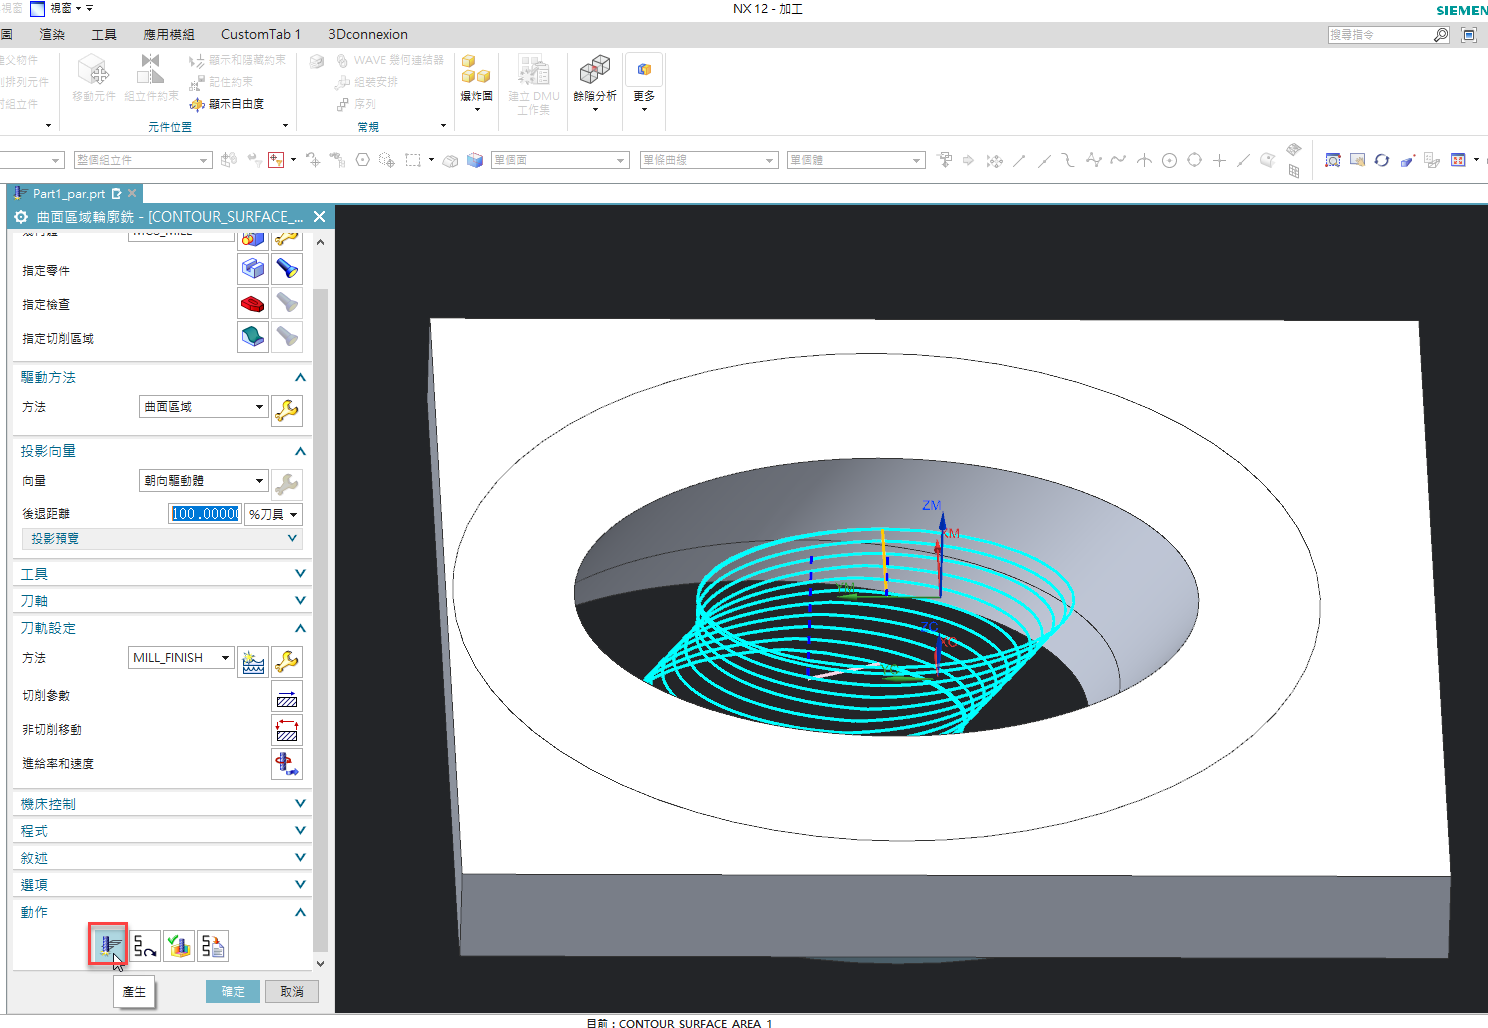Open the CustomTab 1 ribbon tab

click(x=261, y=34)
